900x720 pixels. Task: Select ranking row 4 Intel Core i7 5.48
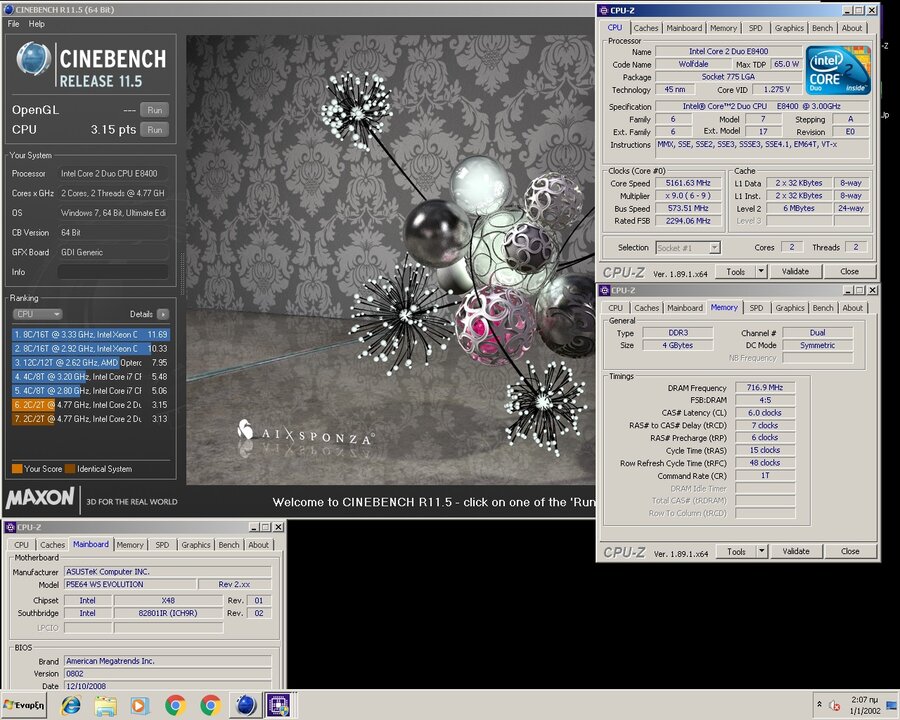pyautogui.click(x=91, y=377)
